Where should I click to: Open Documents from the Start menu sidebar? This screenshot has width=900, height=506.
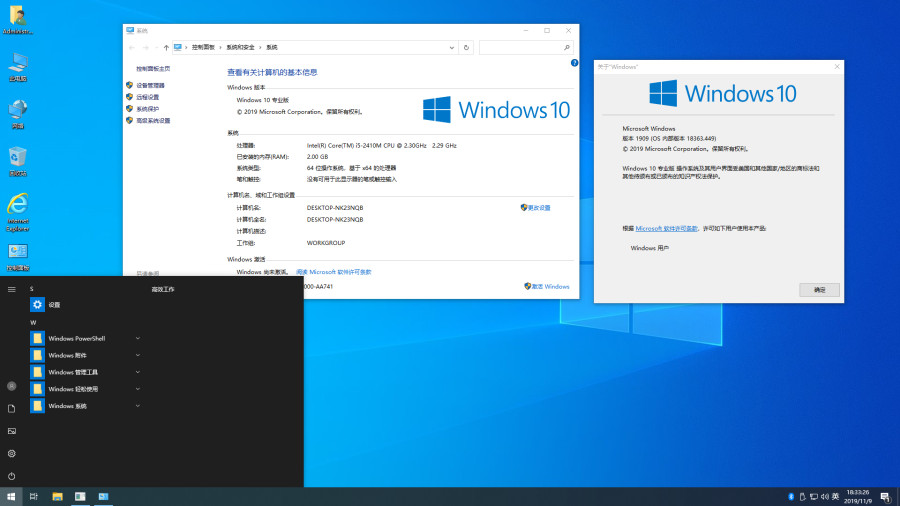coord(11,408)
